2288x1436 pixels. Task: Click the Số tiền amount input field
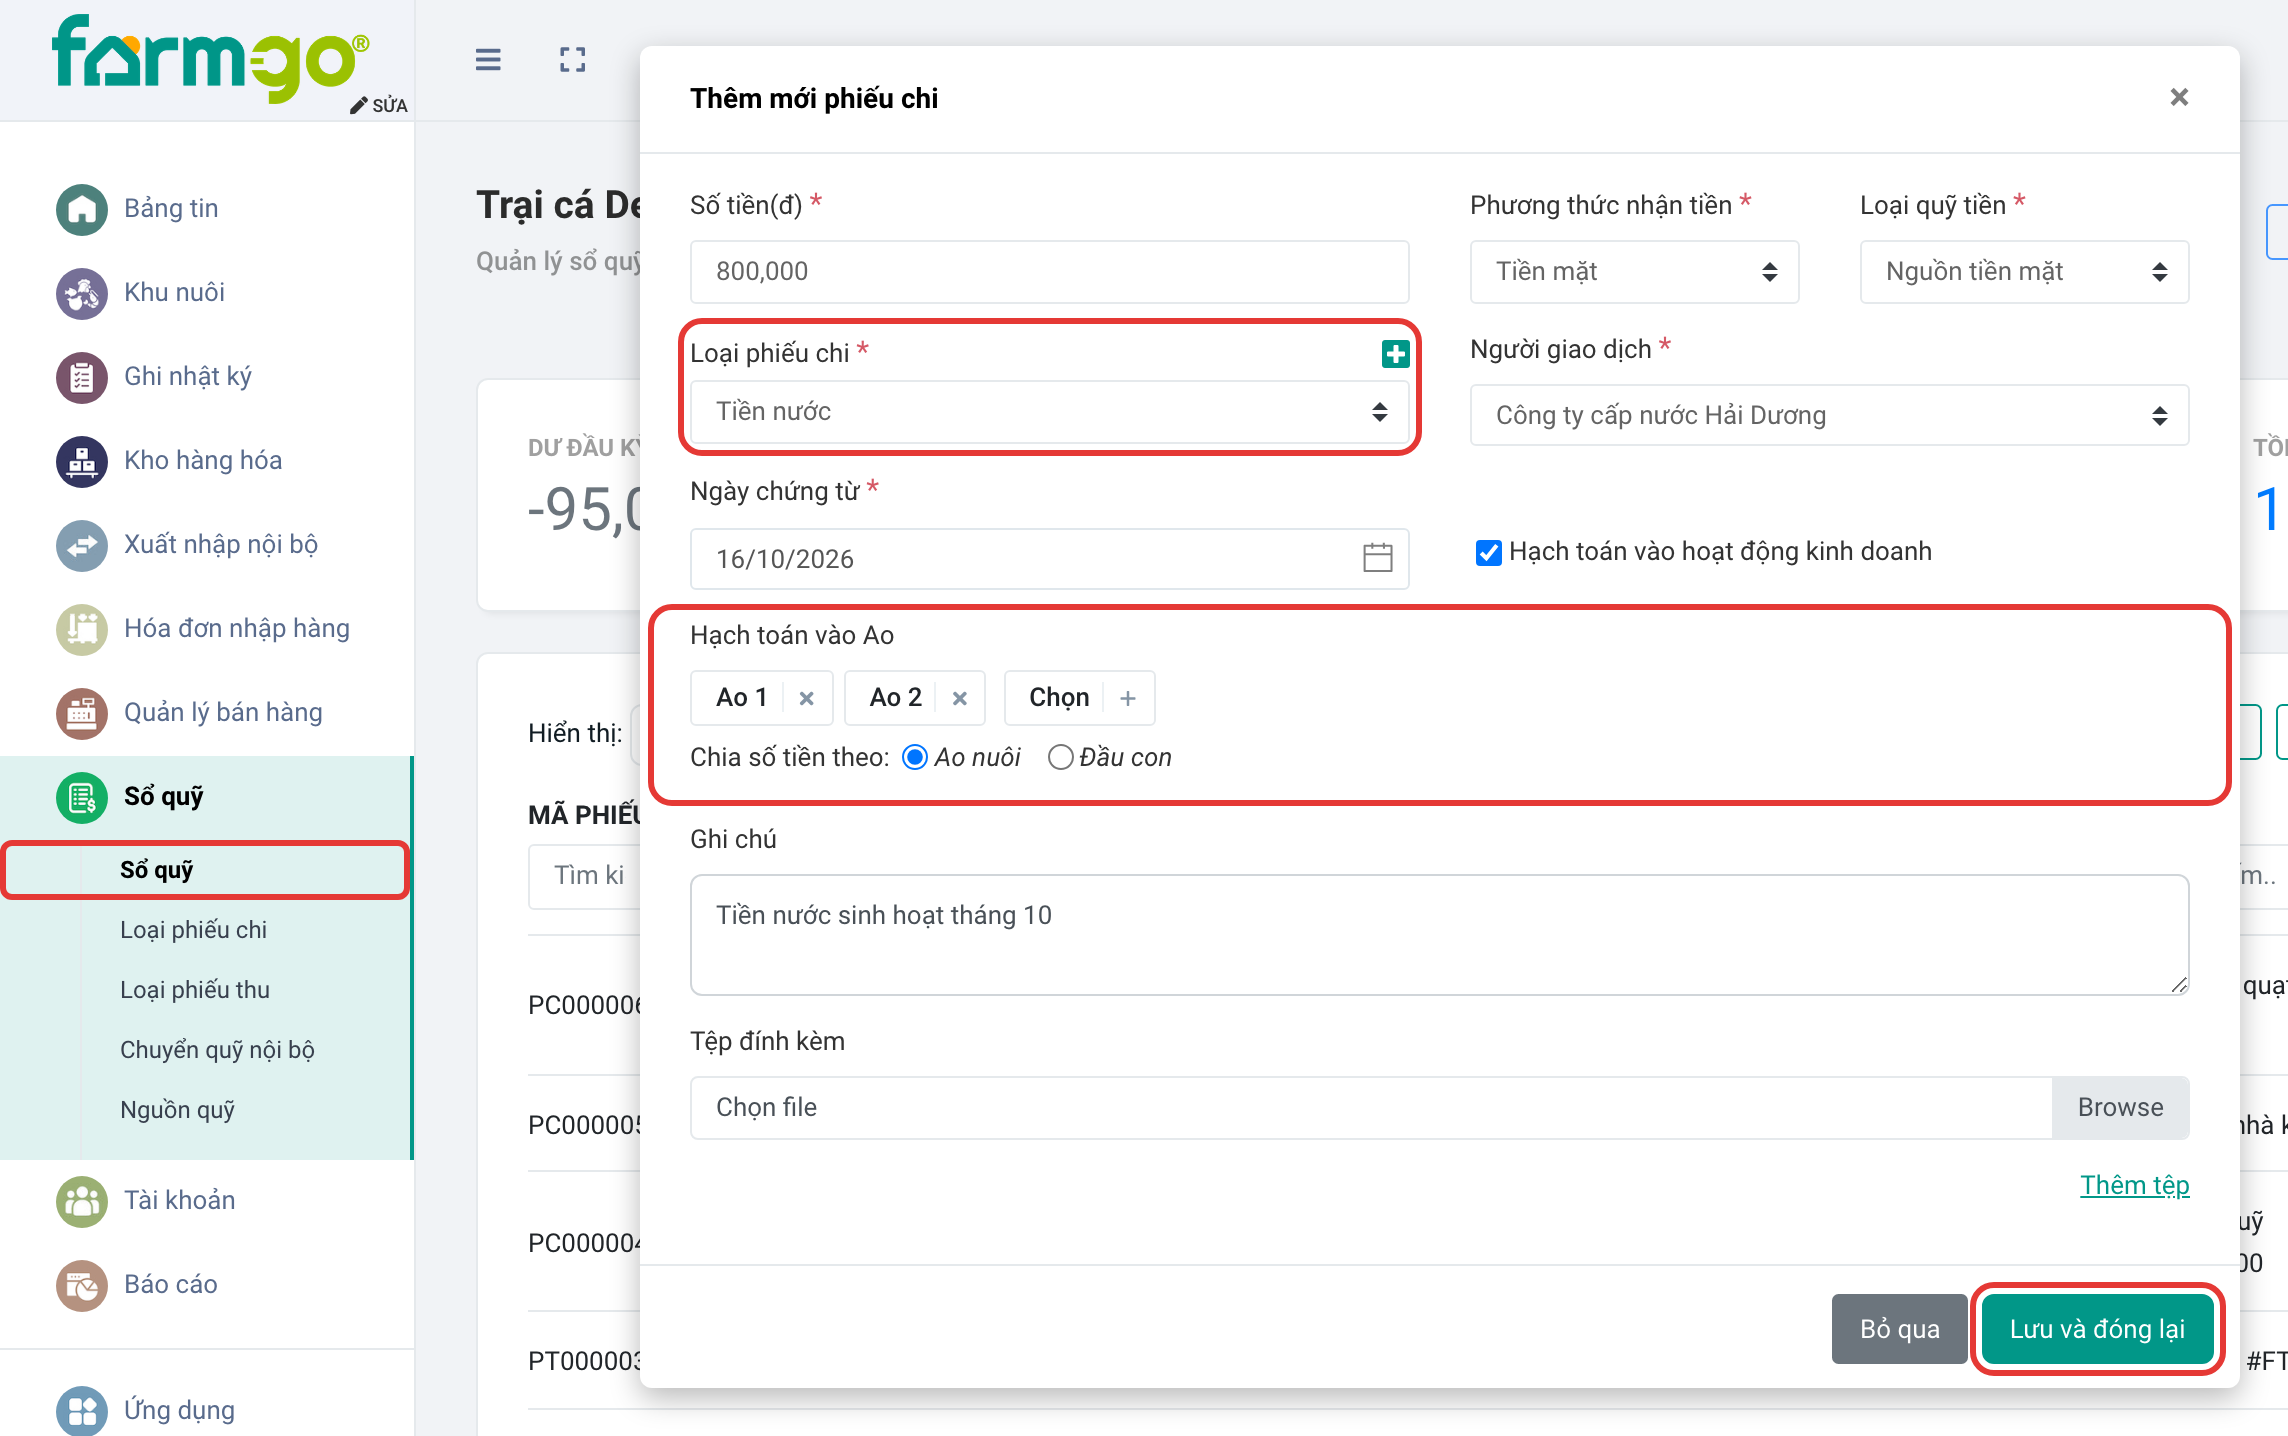pos(1049,271)
